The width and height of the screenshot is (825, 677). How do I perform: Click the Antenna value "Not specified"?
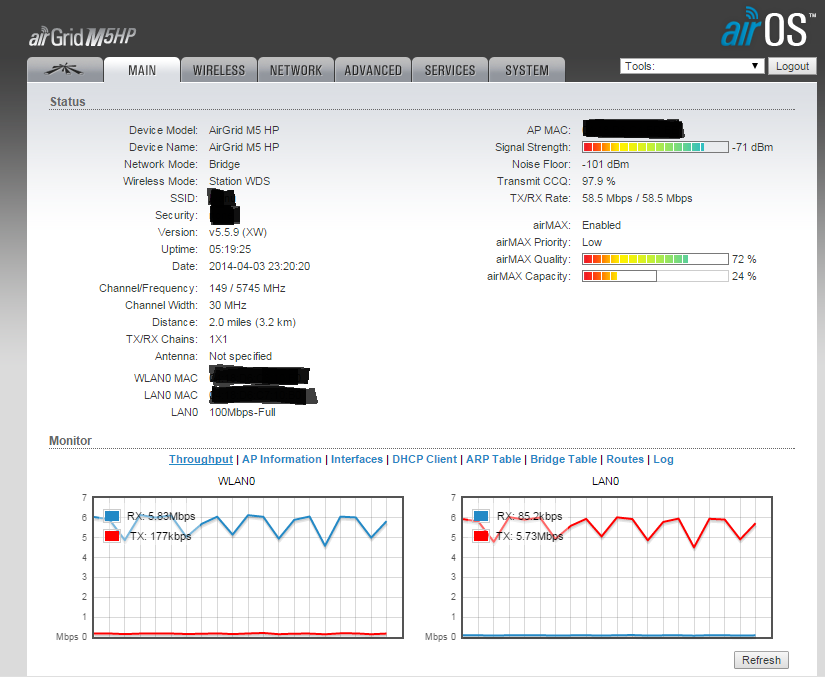tap(240, 356)
